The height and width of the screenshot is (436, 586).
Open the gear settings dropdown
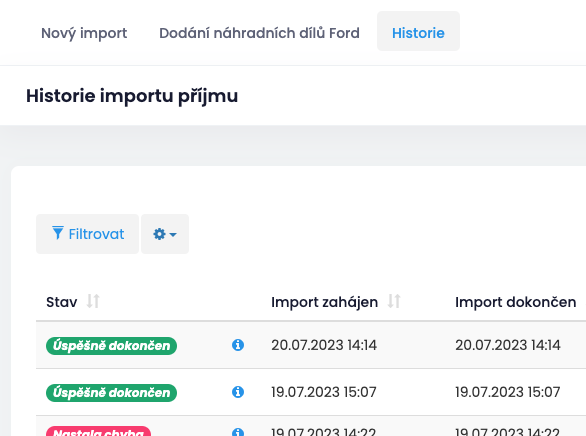pos(165,234)
